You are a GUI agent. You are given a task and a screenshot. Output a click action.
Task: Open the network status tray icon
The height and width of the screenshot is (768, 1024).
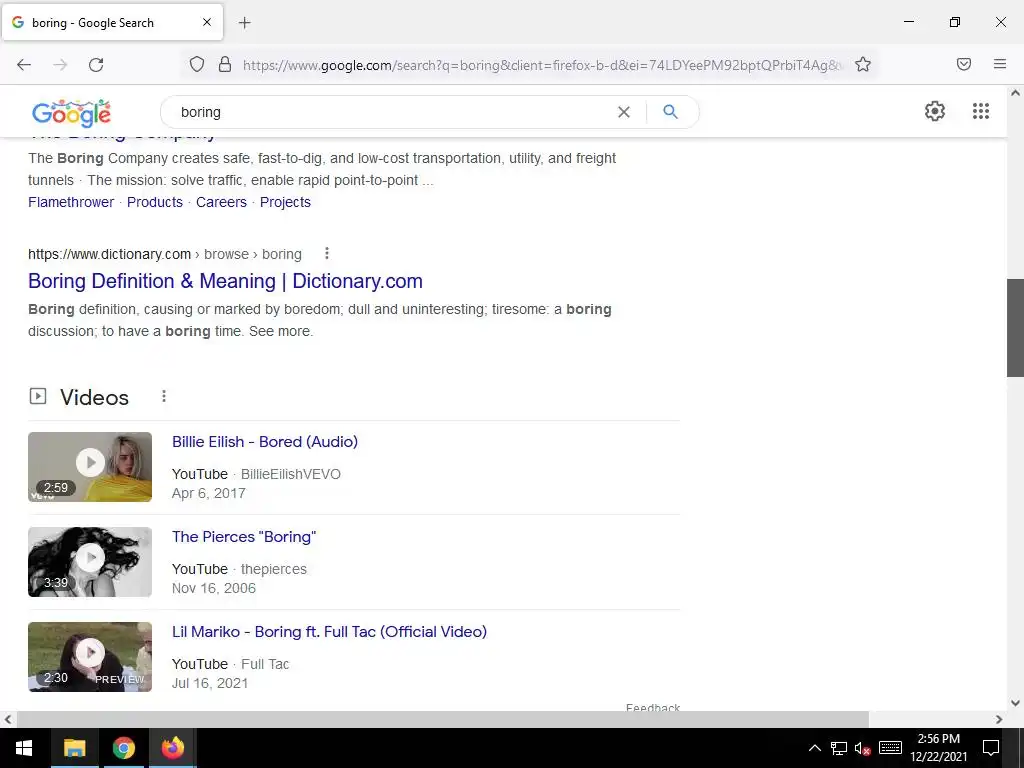click(x=839, y=748)
